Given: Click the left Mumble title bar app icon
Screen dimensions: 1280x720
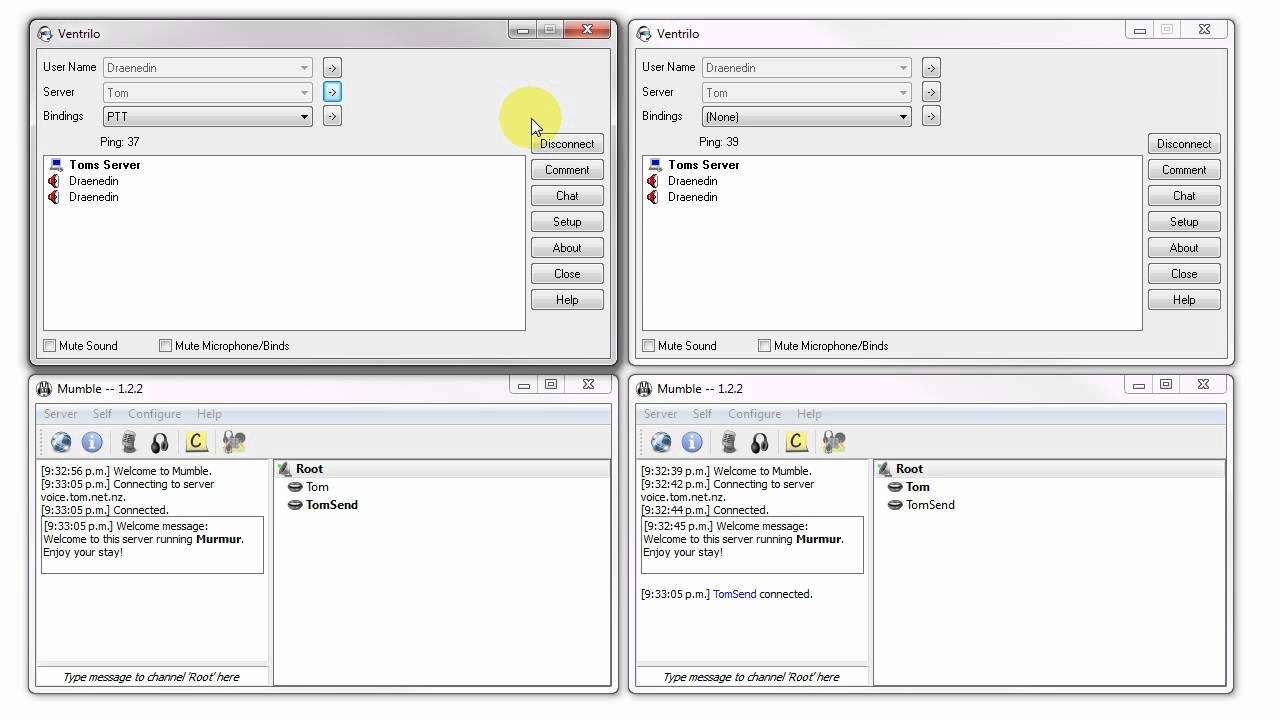Looking at the screenshot, I should coord(44,389).
